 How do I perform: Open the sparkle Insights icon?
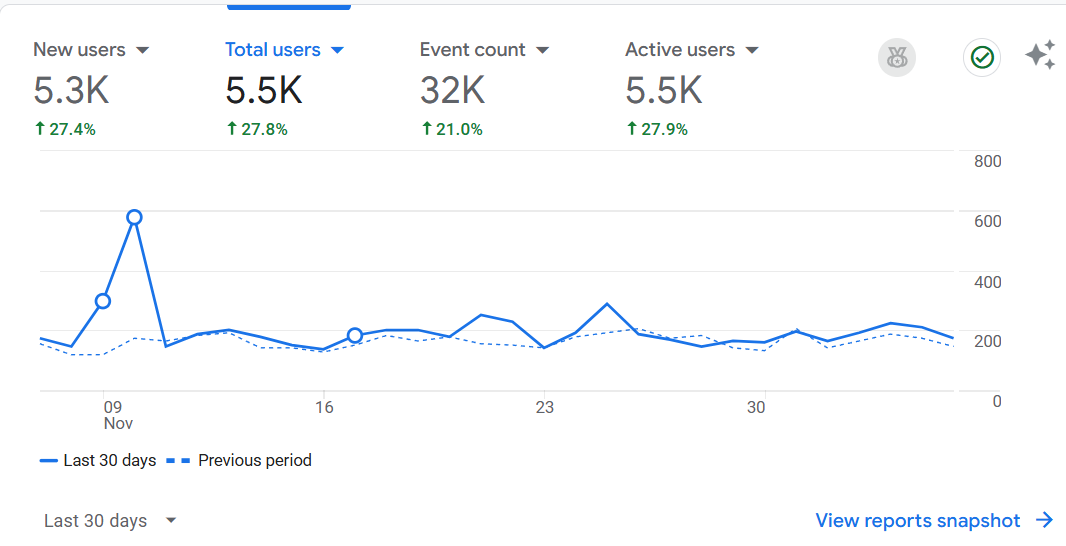(x=1042, y=55)
